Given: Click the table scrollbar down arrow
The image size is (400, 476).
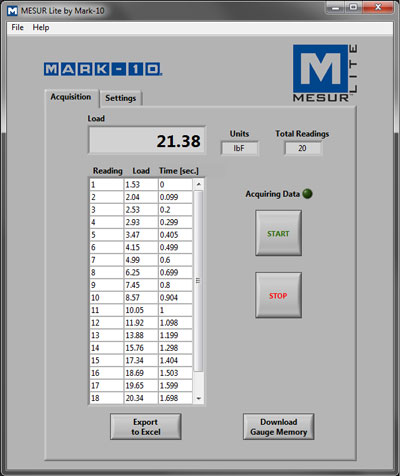Looking at the screenshot, I should [x=199, y=398].
